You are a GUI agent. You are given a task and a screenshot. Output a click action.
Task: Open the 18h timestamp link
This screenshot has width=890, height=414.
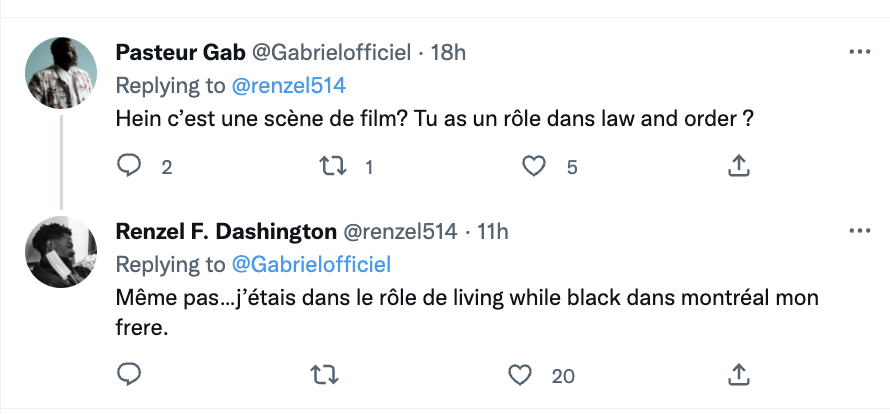click(x=448, y=52)
